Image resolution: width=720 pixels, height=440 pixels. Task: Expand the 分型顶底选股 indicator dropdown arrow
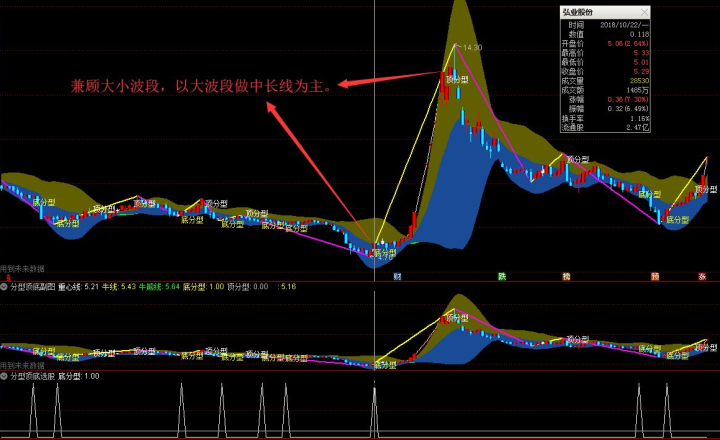4,376
